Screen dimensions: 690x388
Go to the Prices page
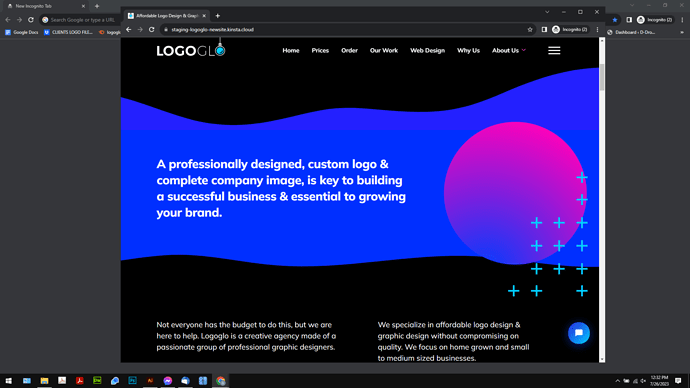320,51
